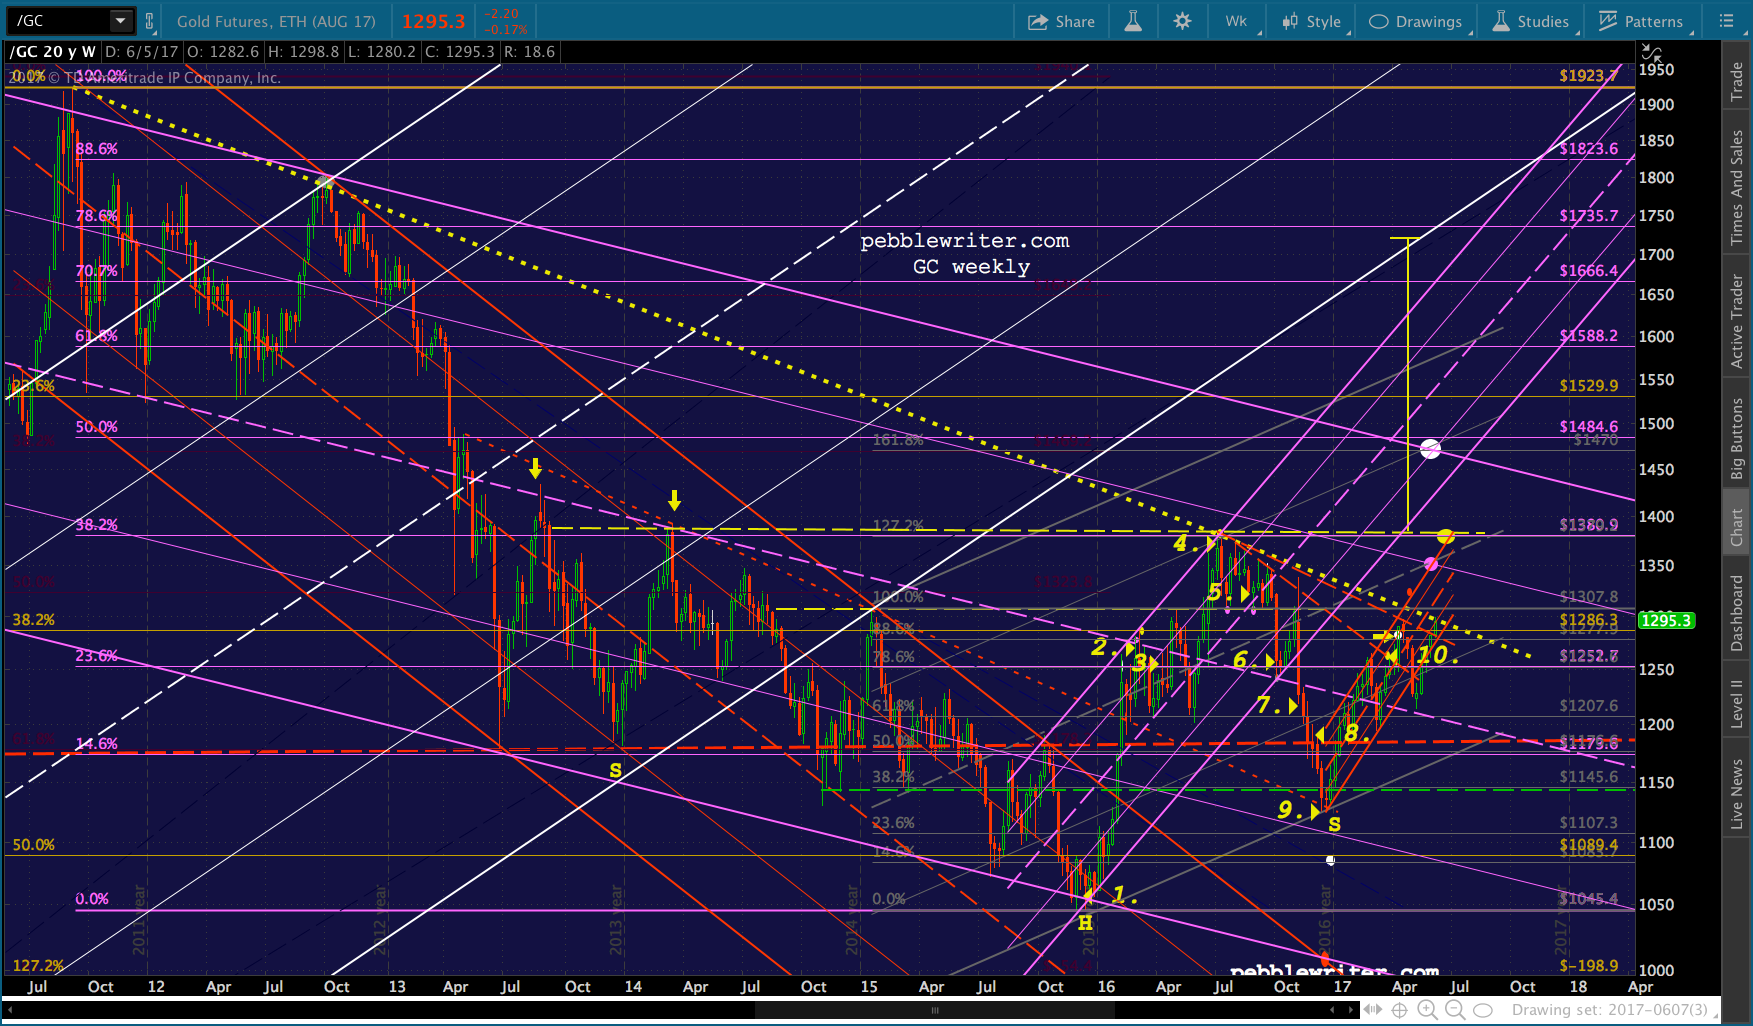Open the Big Buttons sidebar tab
The image size is (1753, 1026).
pos(1737,439)
